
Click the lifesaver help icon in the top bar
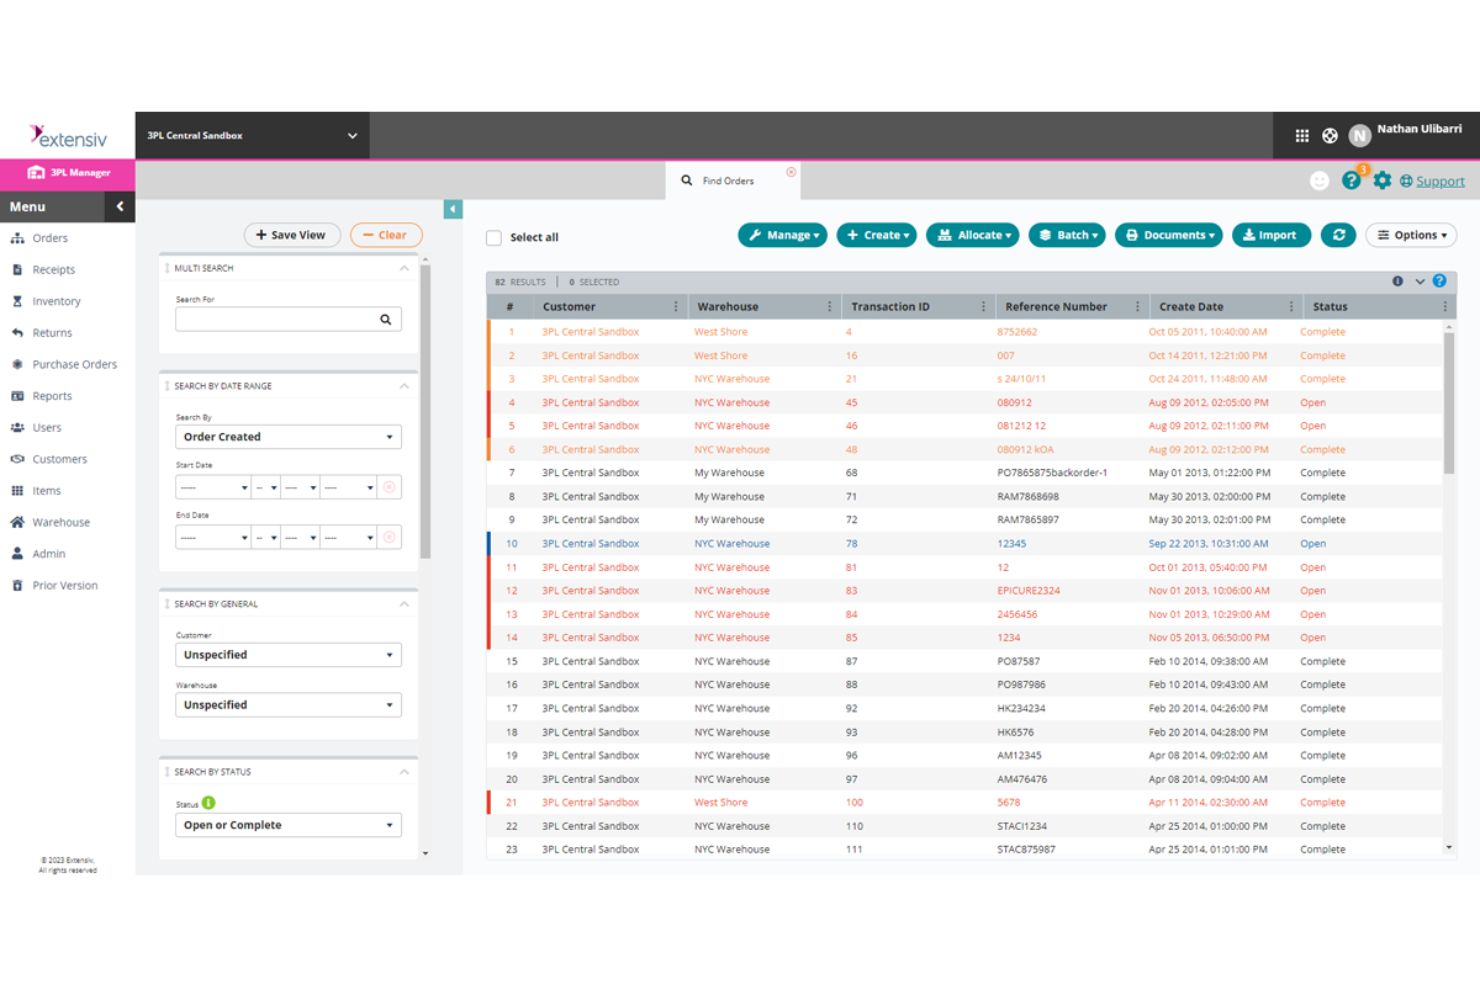(x=1330, y=136)
